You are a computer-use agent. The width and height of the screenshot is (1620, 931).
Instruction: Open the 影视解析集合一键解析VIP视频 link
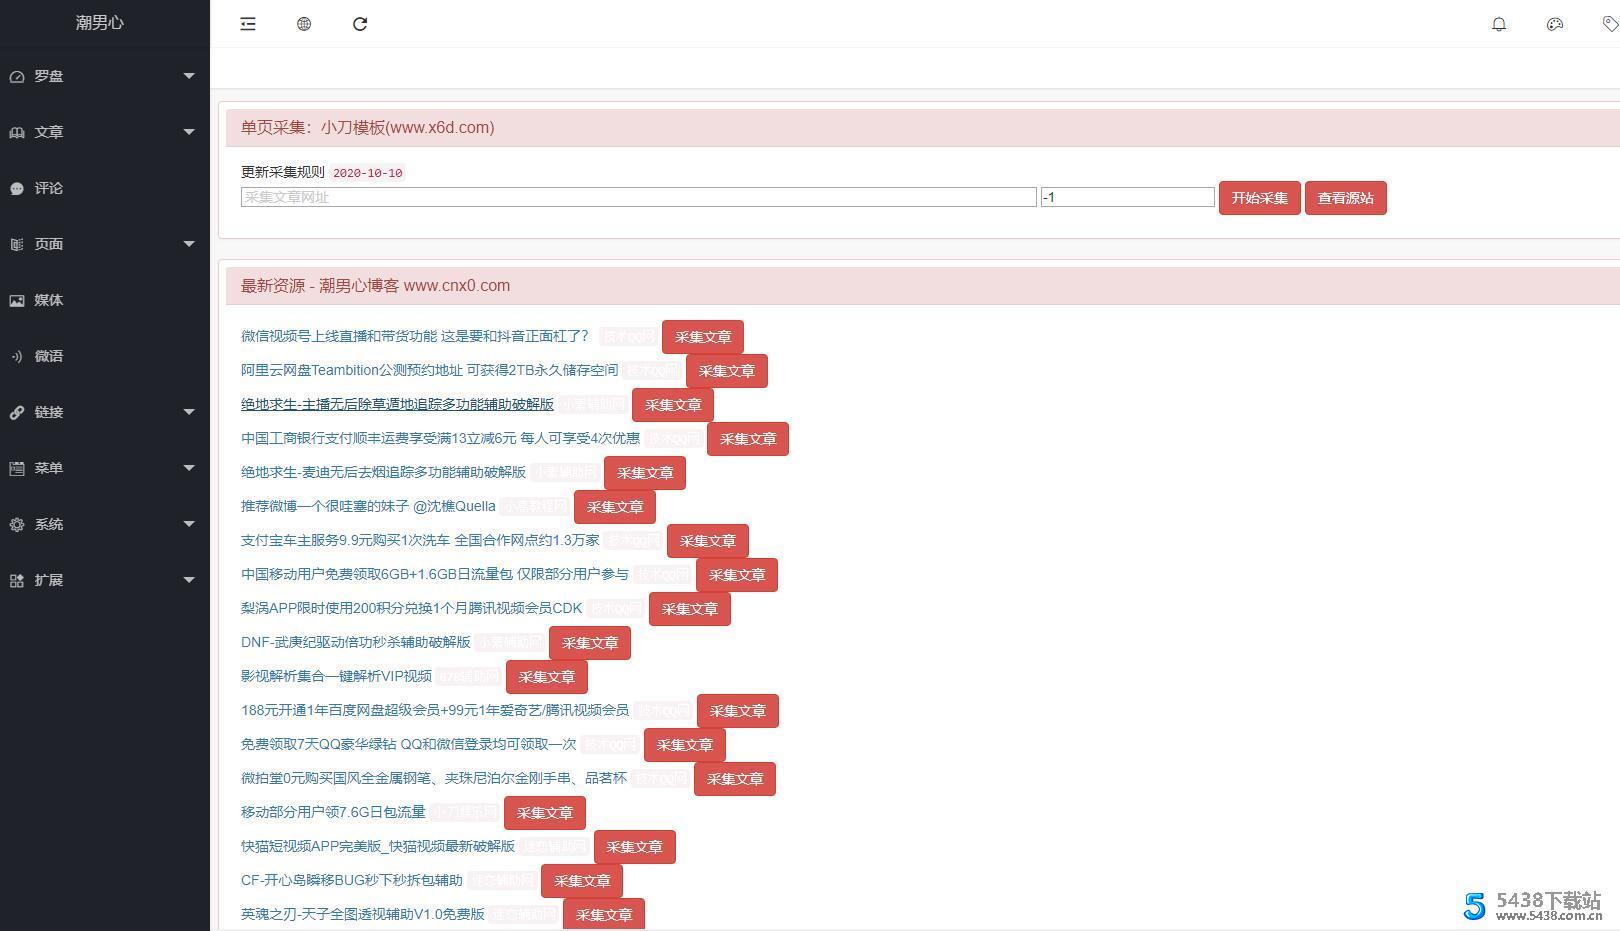(336, 676)
